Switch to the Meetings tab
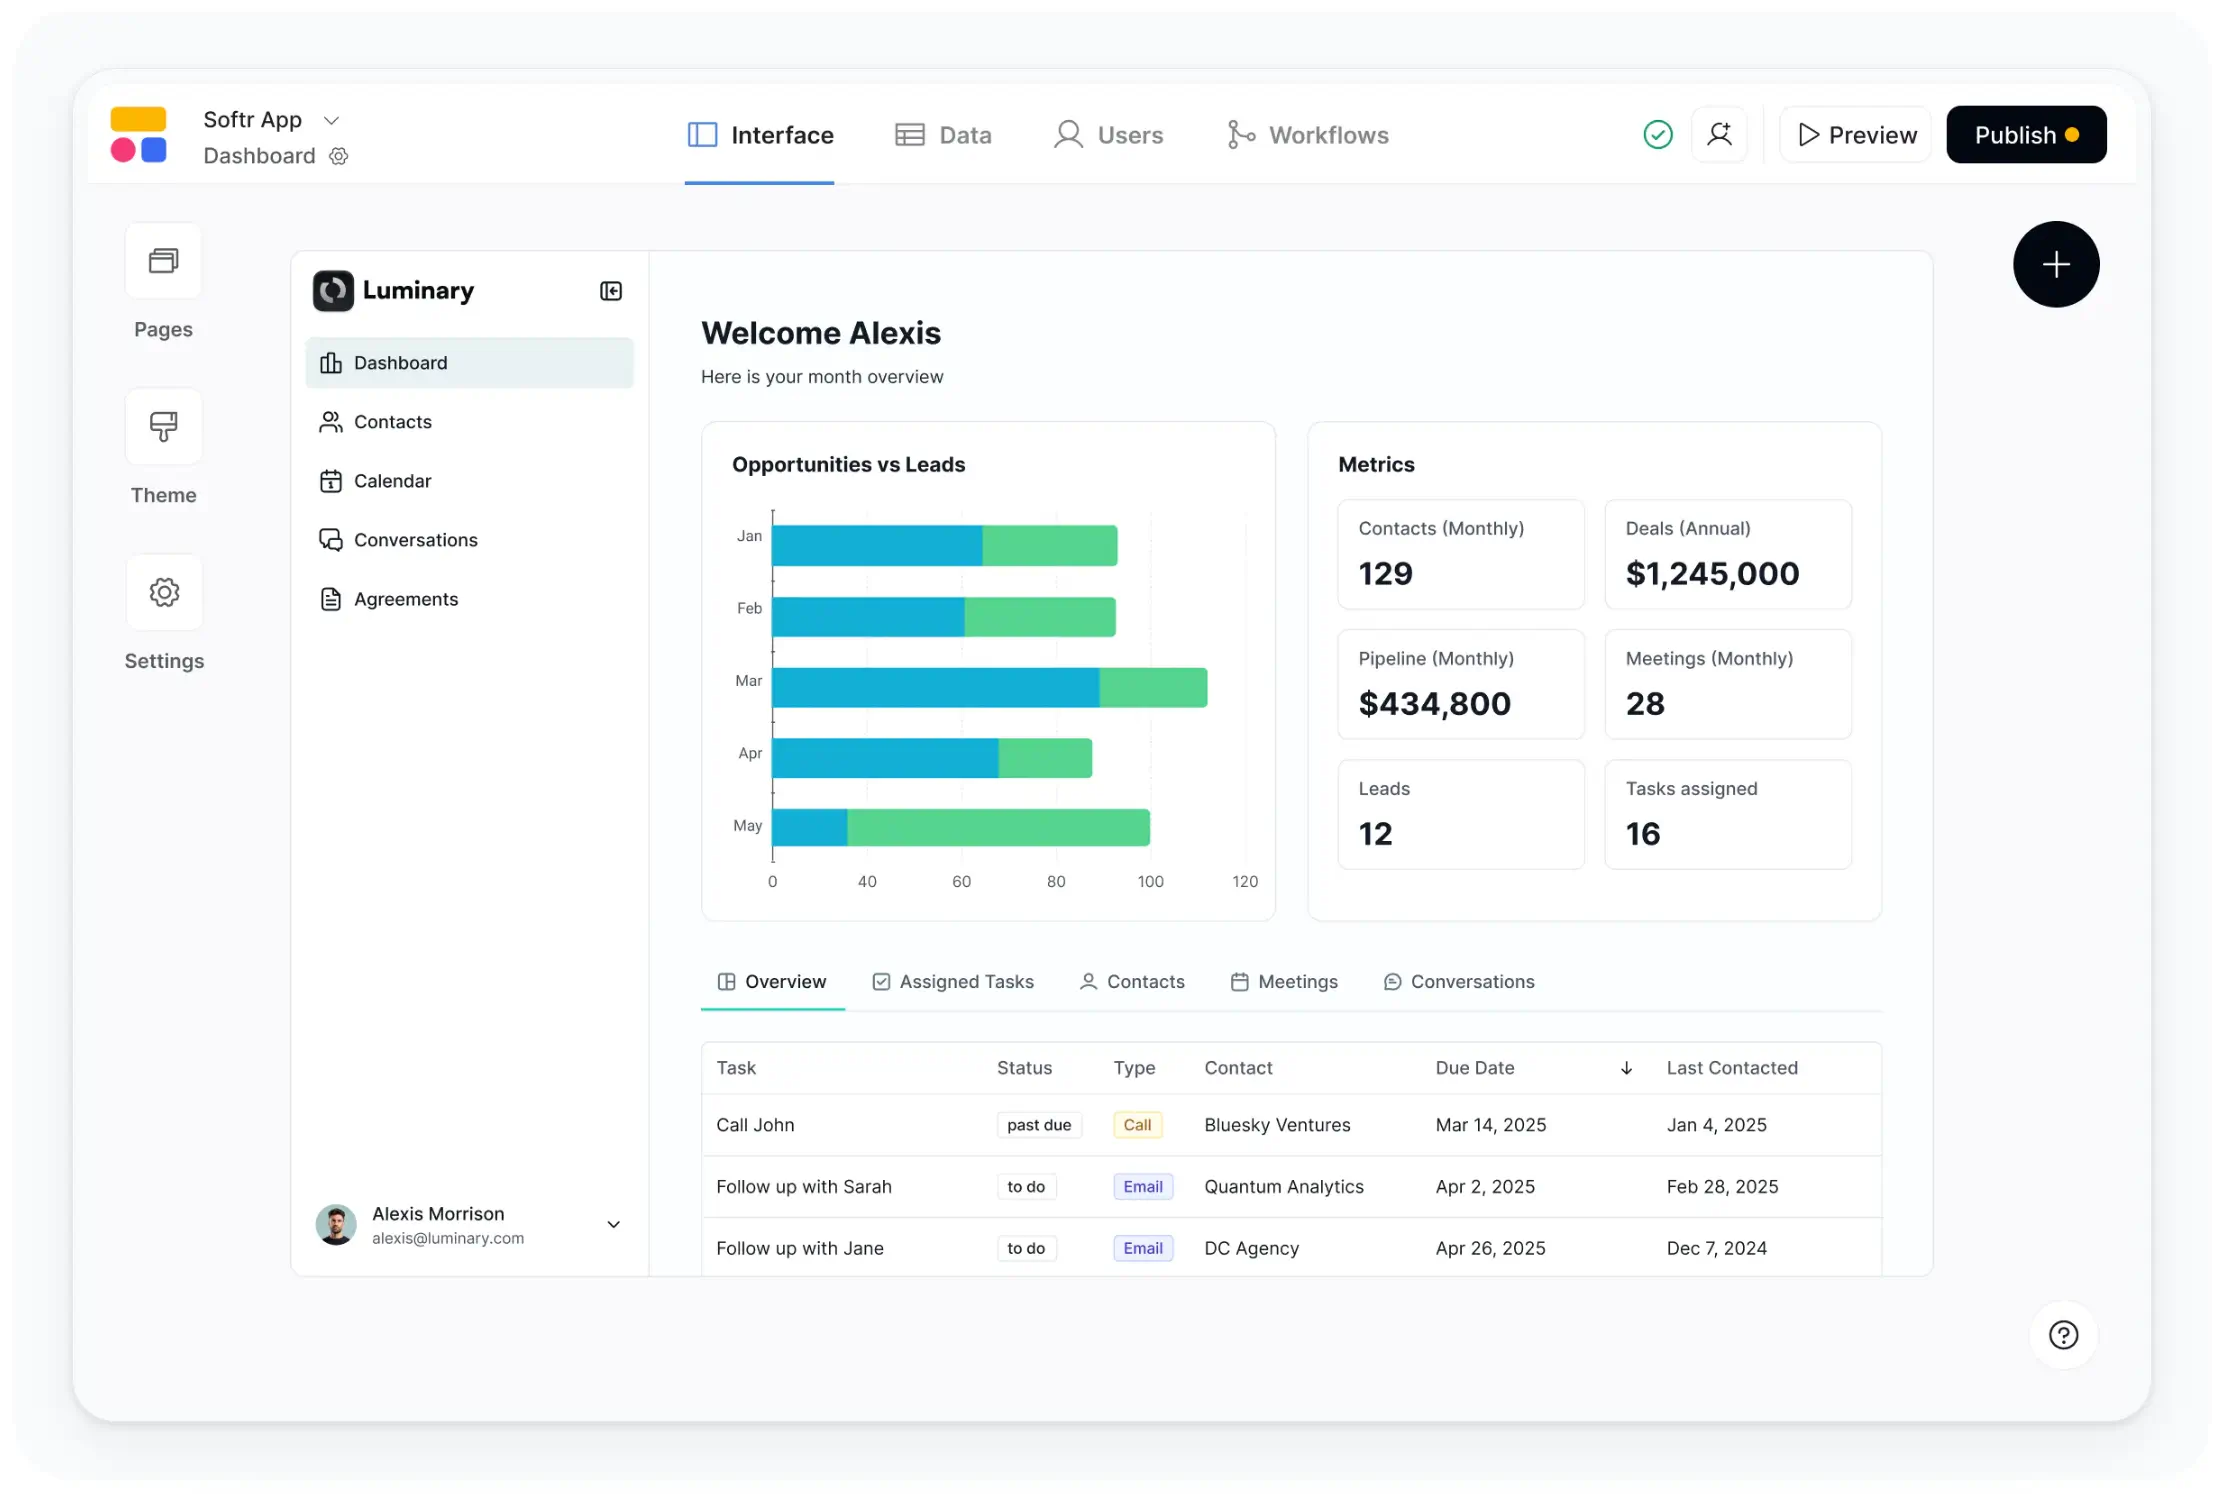 coord(1284,981)
